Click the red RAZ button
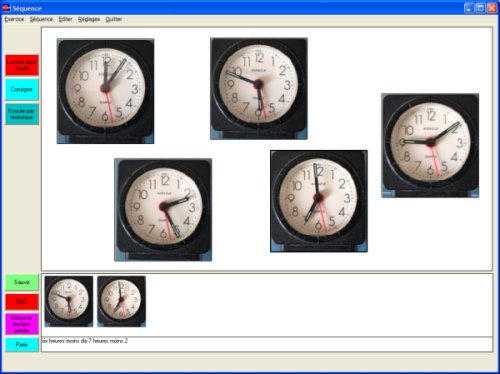500x374 pixels. click(x=22, y=302)
